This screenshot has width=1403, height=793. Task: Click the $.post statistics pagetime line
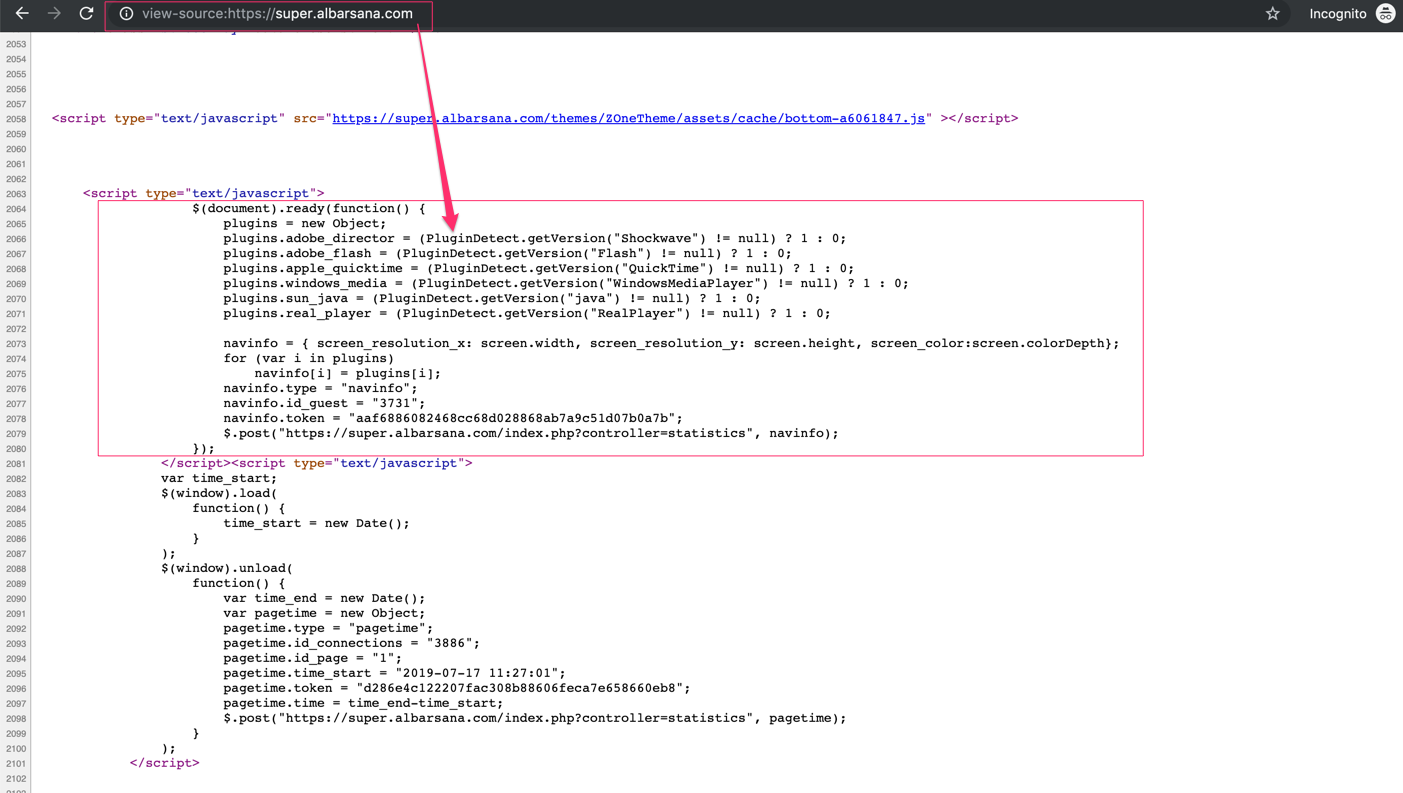(x=534, y=718)
